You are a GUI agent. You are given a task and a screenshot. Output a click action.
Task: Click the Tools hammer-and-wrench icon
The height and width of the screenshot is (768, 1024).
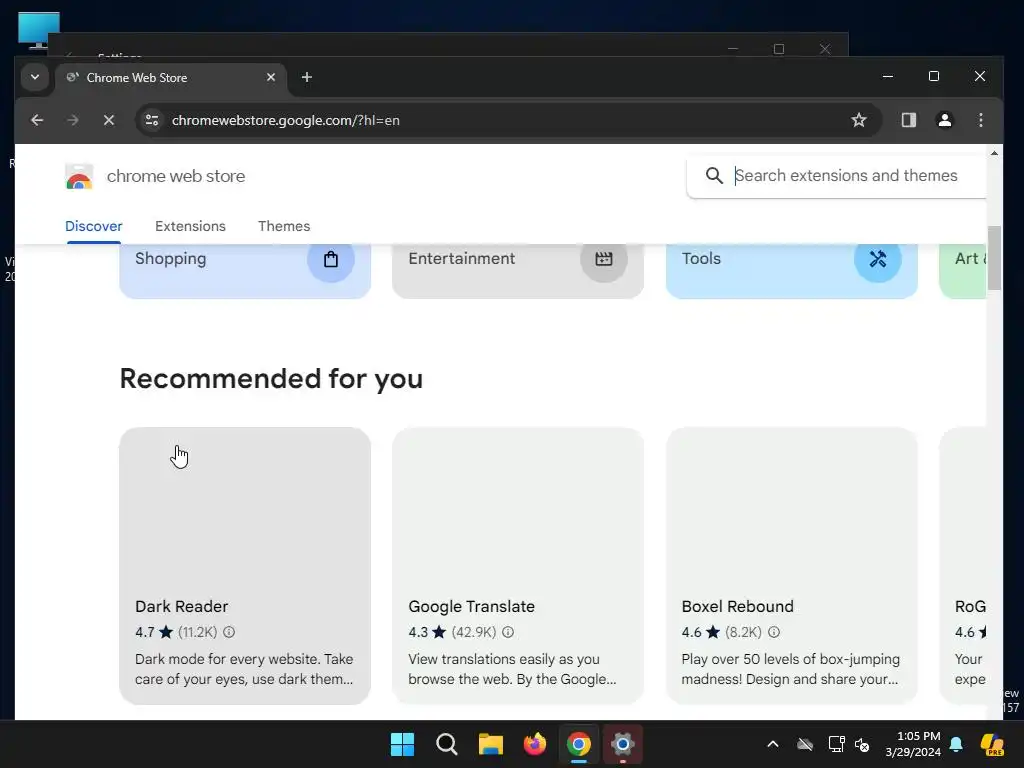pyautogui.click(x=878, y=259)
